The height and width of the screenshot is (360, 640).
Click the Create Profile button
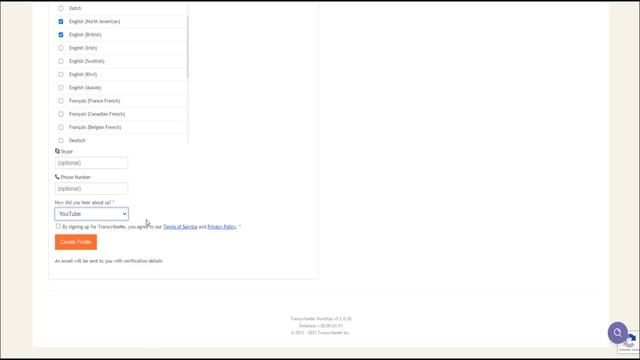(76, 242)
